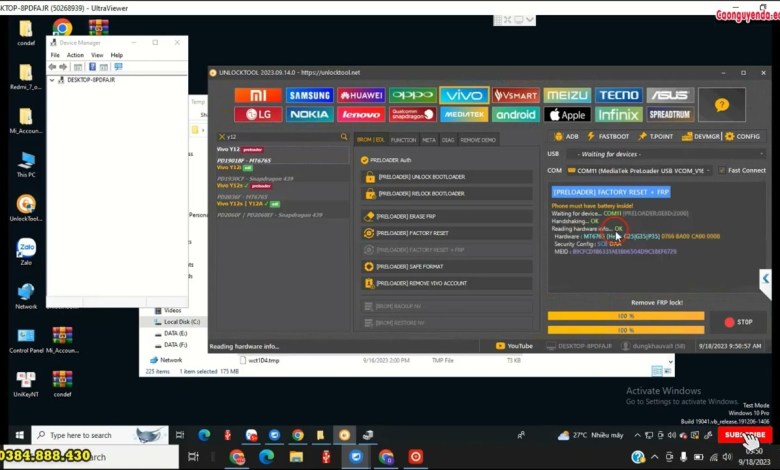Open the USB waiting for devices dropdown
The image size is (780, 470).
click(666, 154)
